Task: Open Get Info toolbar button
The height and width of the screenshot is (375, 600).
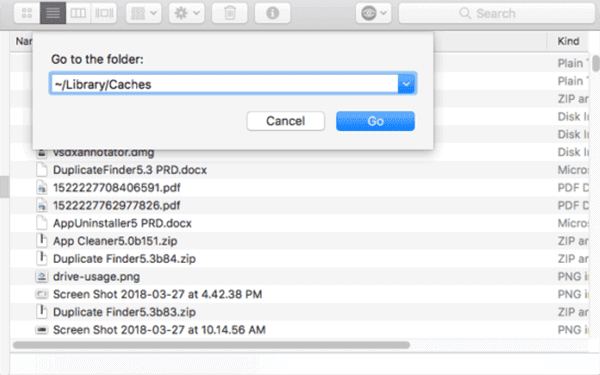Action: (x=272, y=13)
